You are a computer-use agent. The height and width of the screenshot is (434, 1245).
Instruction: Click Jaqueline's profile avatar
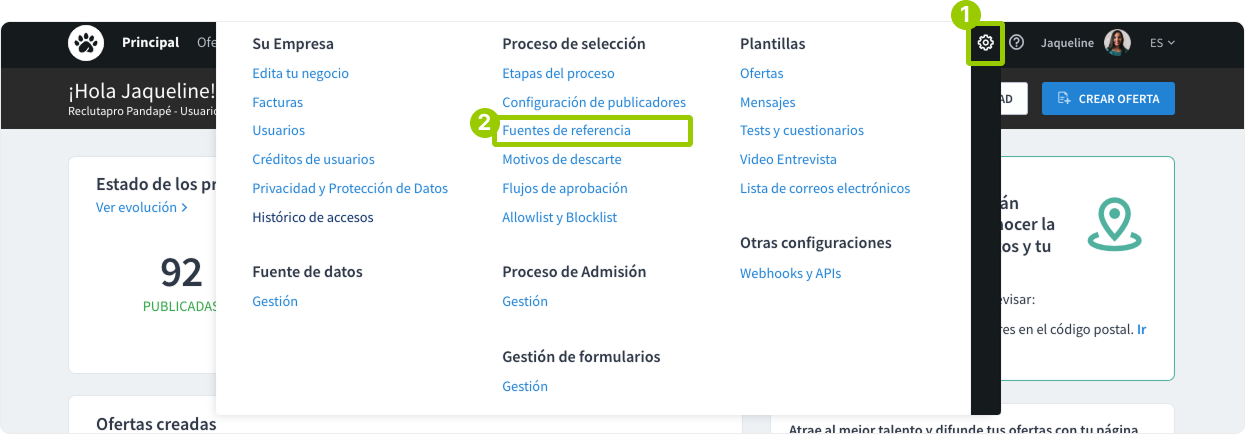coord(1117,42)
